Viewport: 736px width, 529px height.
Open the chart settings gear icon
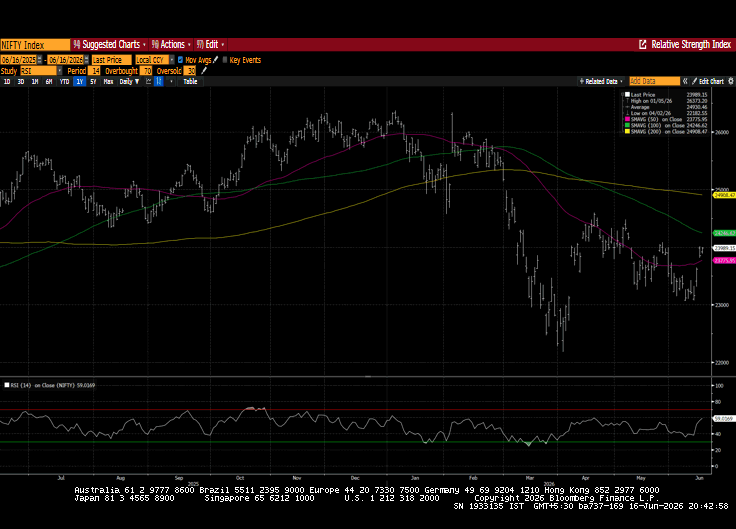731,81
